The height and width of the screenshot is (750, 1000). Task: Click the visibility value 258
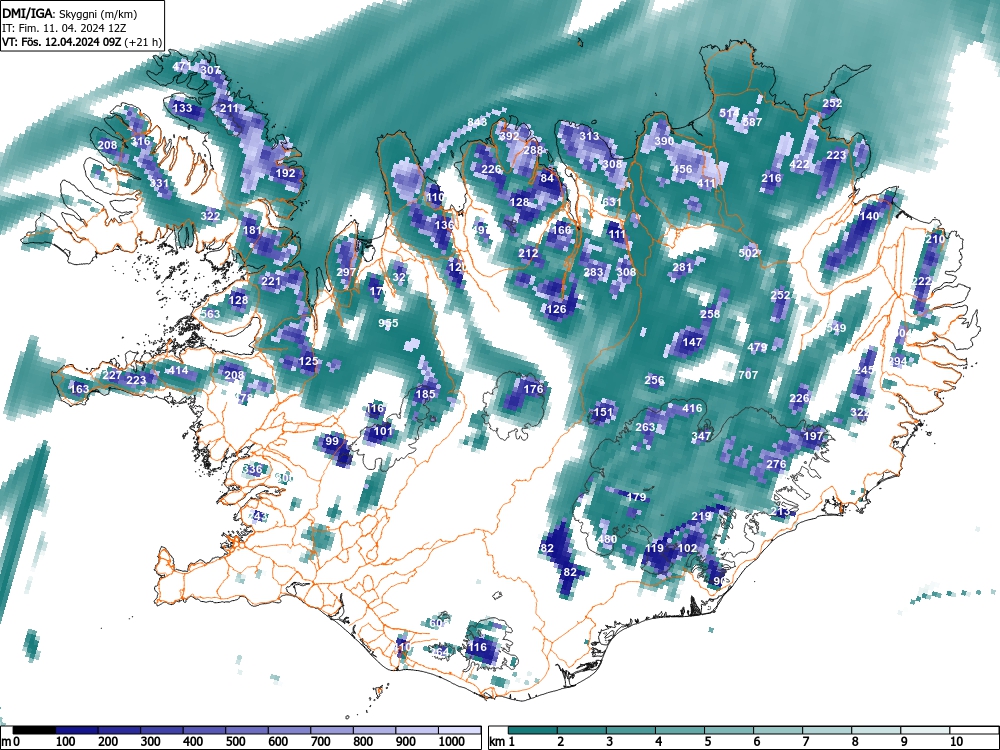click(710, 314)
